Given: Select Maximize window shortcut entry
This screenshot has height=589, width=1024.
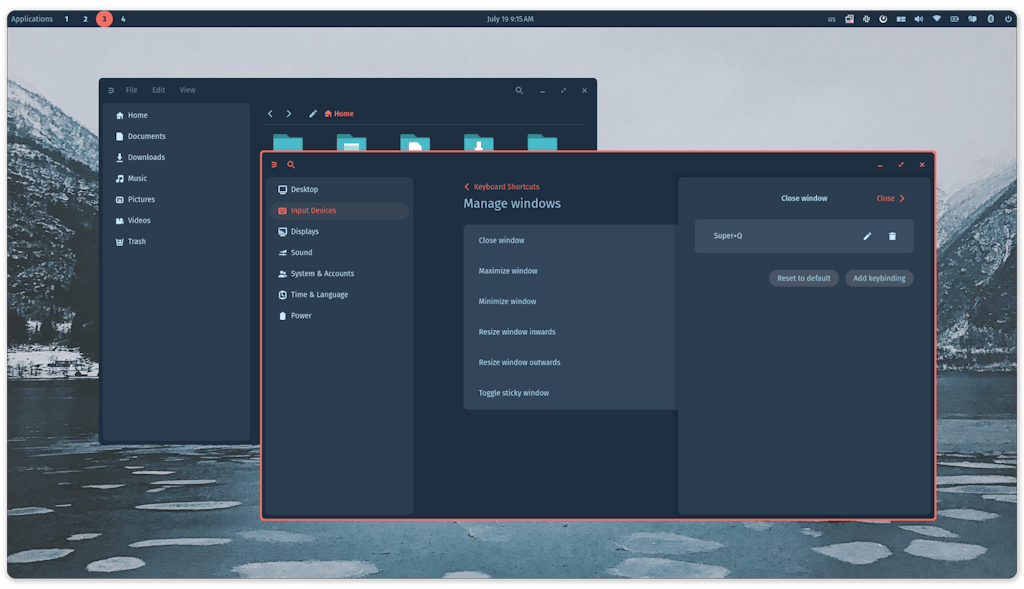Looking at the screenshot, I should point(571,271).
